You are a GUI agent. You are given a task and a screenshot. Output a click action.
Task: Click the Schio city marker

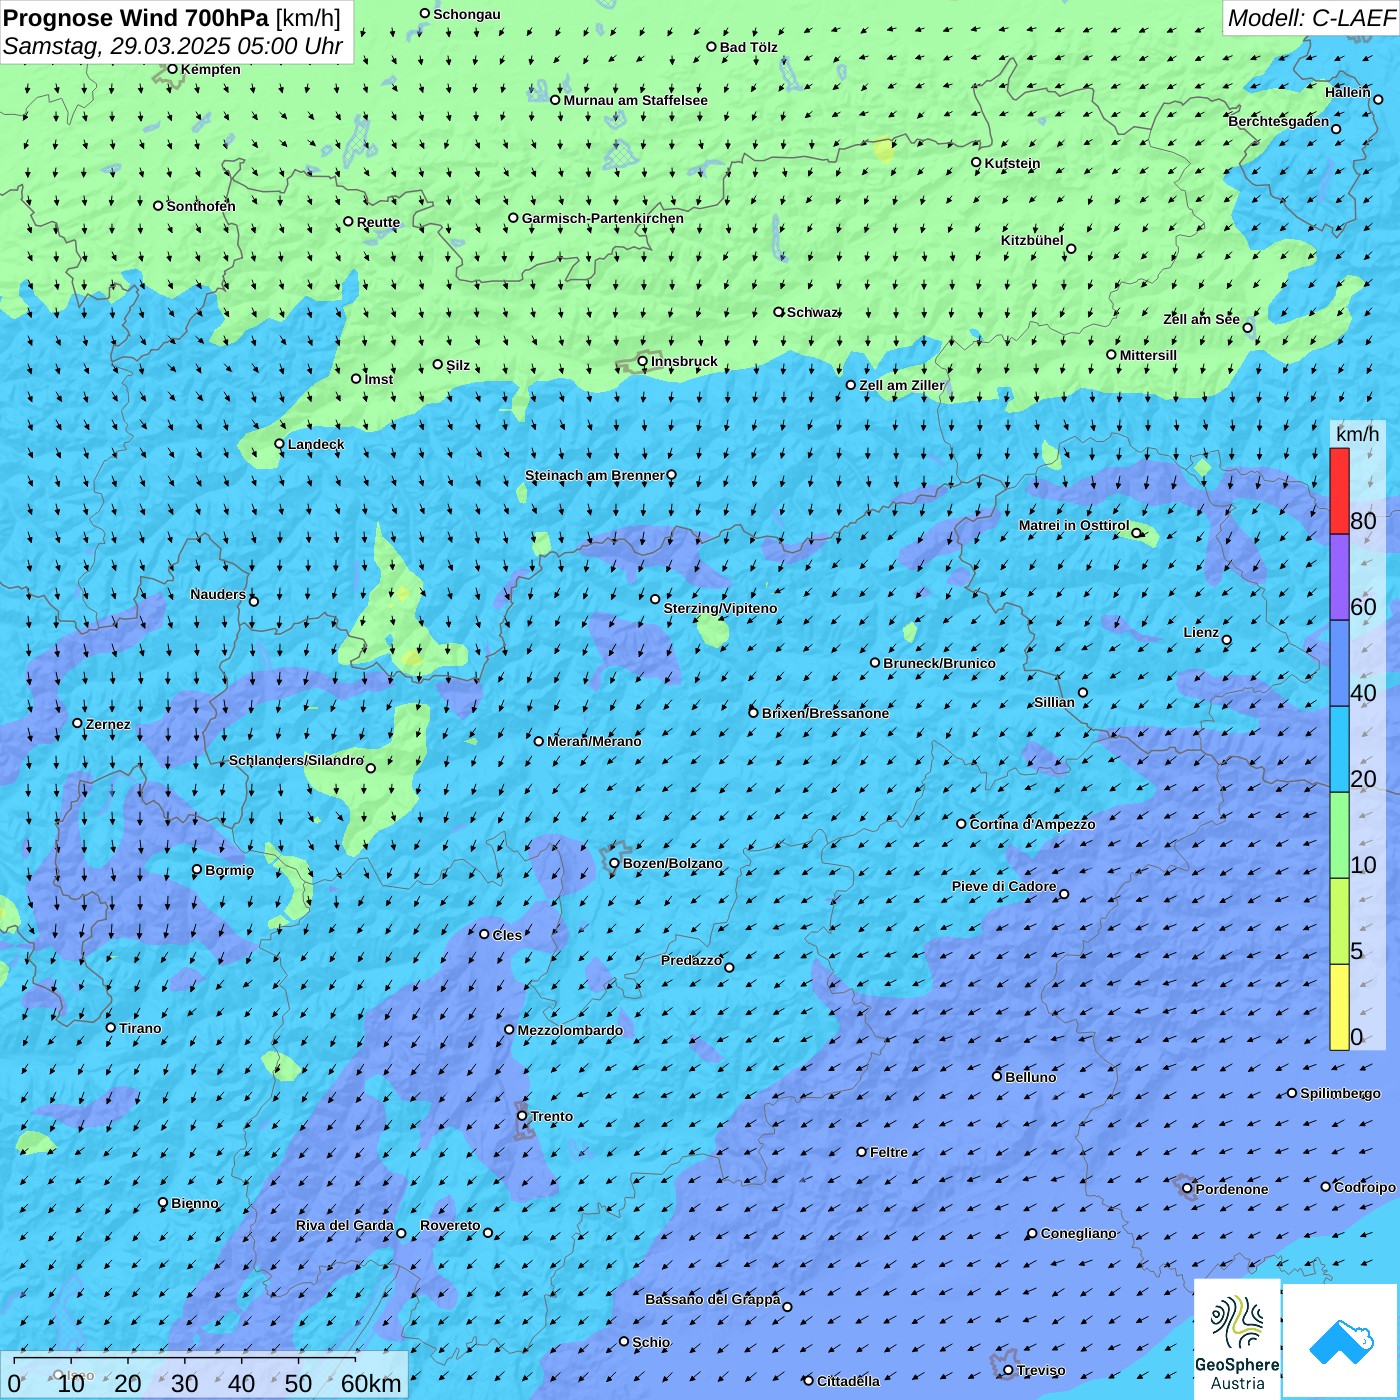point(624,1342)
